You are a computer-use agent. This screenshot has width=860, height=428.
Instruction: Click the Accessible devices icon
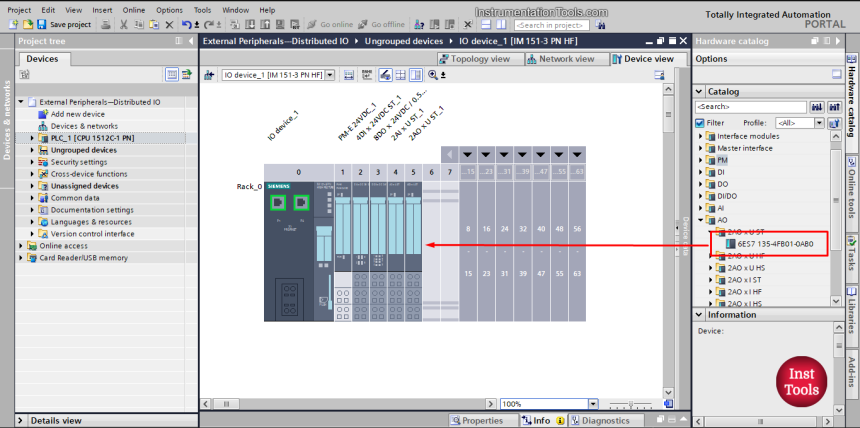coord(419,24)
